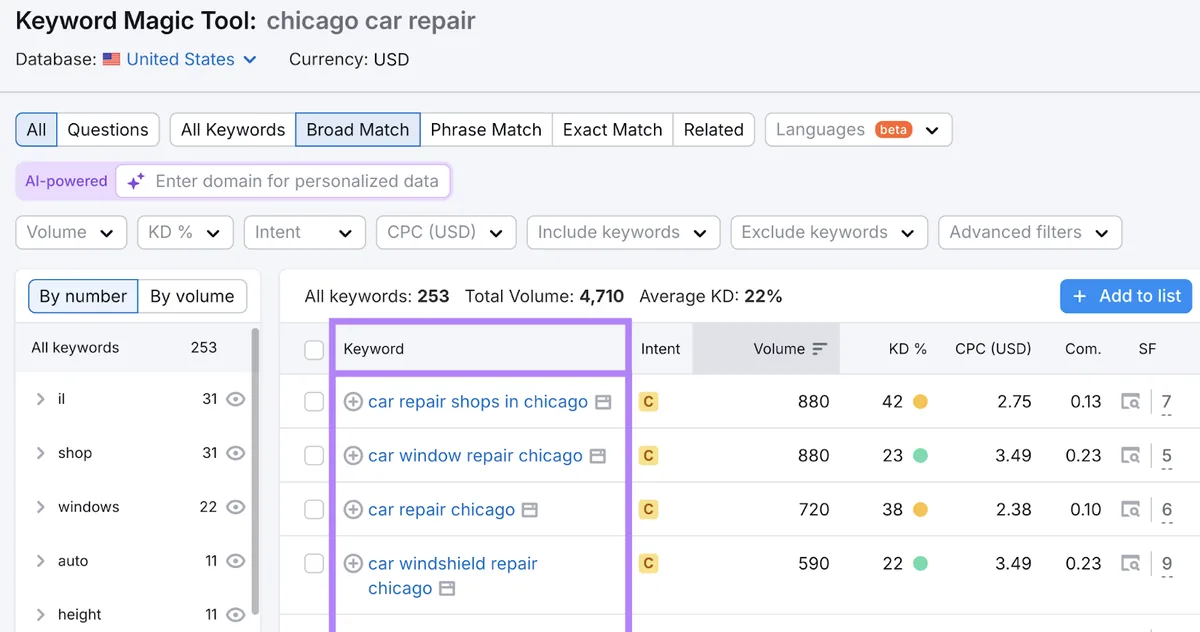1200x632 pixels.
Task: Toggle eye icon for the shop group
Action: click(x=235, y=453)
